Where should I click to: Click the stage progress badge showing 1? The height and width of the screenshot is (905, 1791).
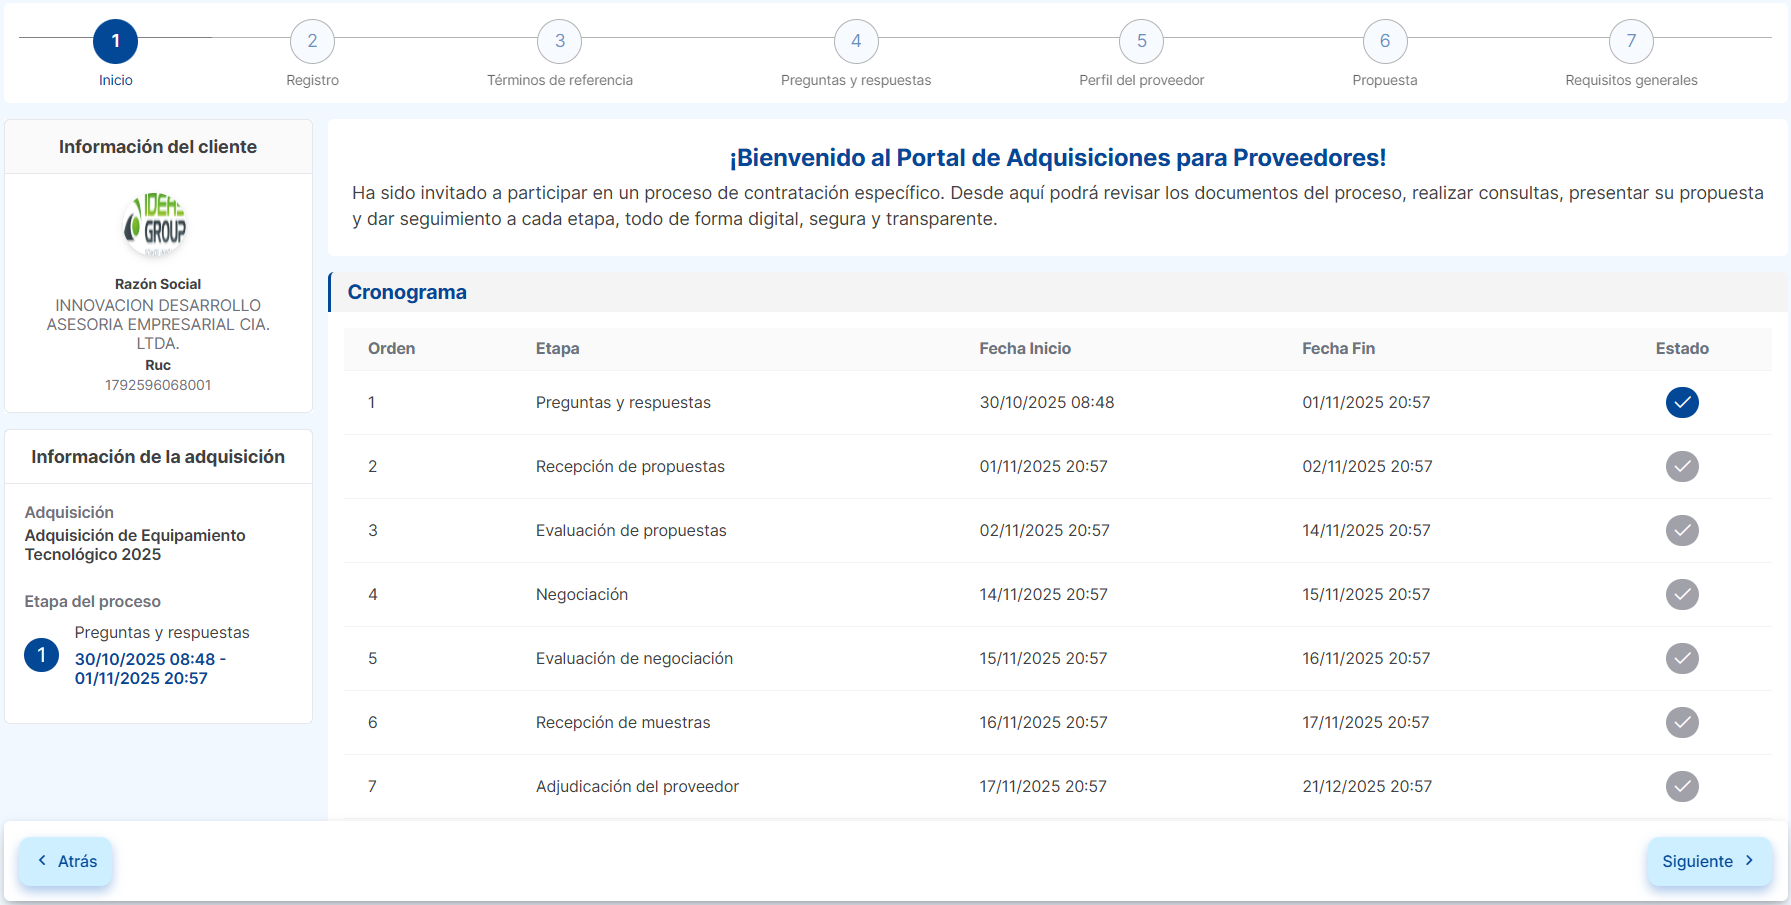point(41,655)
